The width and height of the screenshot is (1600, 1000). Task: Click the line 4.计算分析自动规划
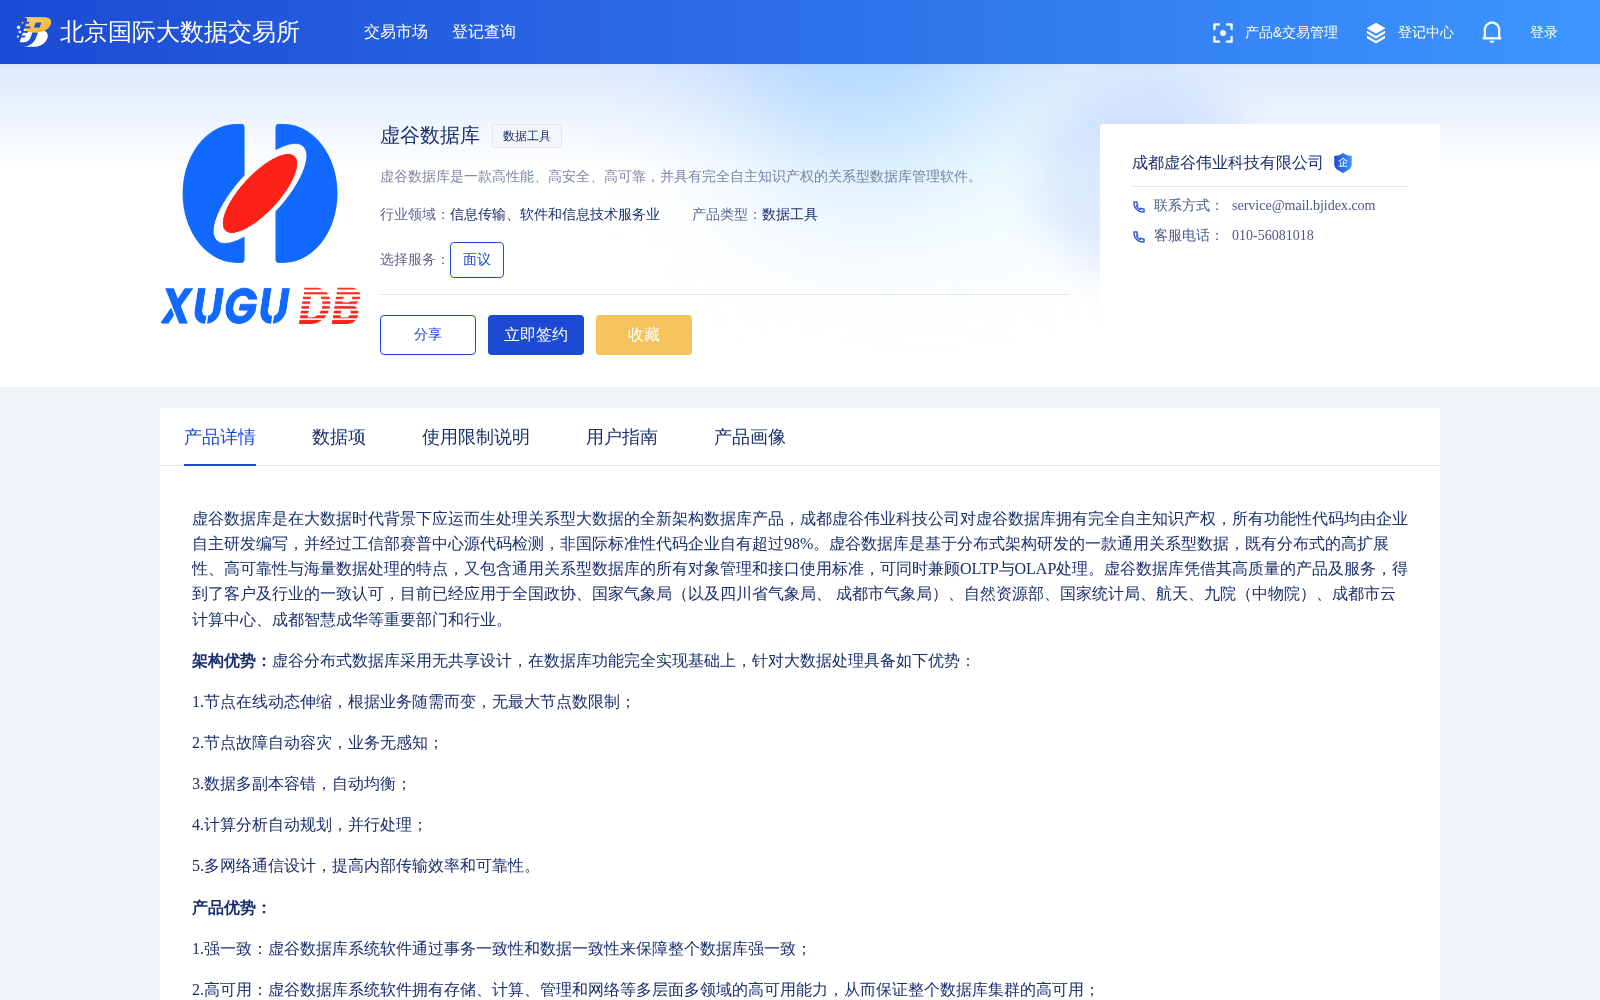[310, 825]
